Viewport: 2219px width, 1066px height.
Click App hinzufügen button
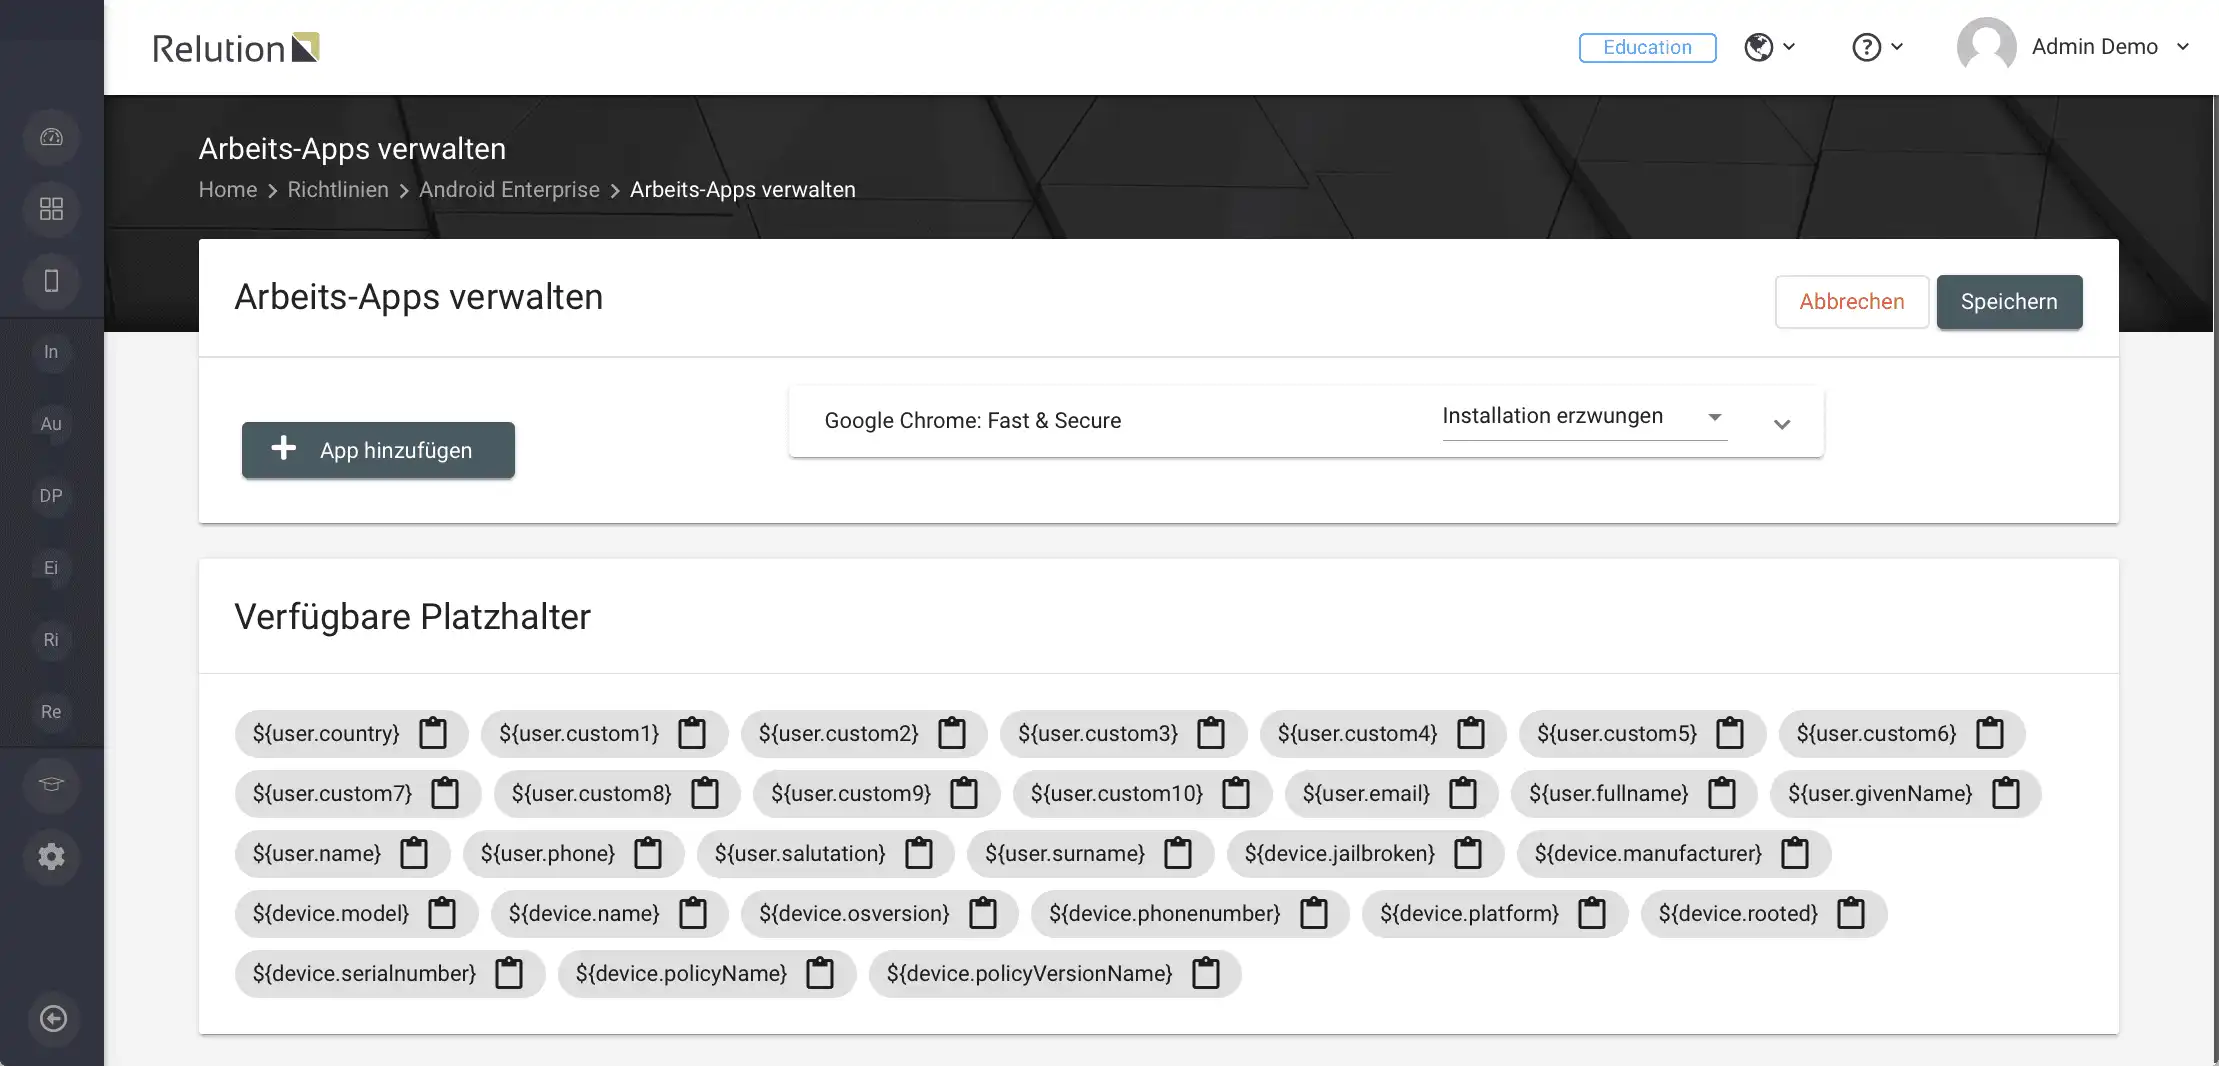(x=378, y=450)
